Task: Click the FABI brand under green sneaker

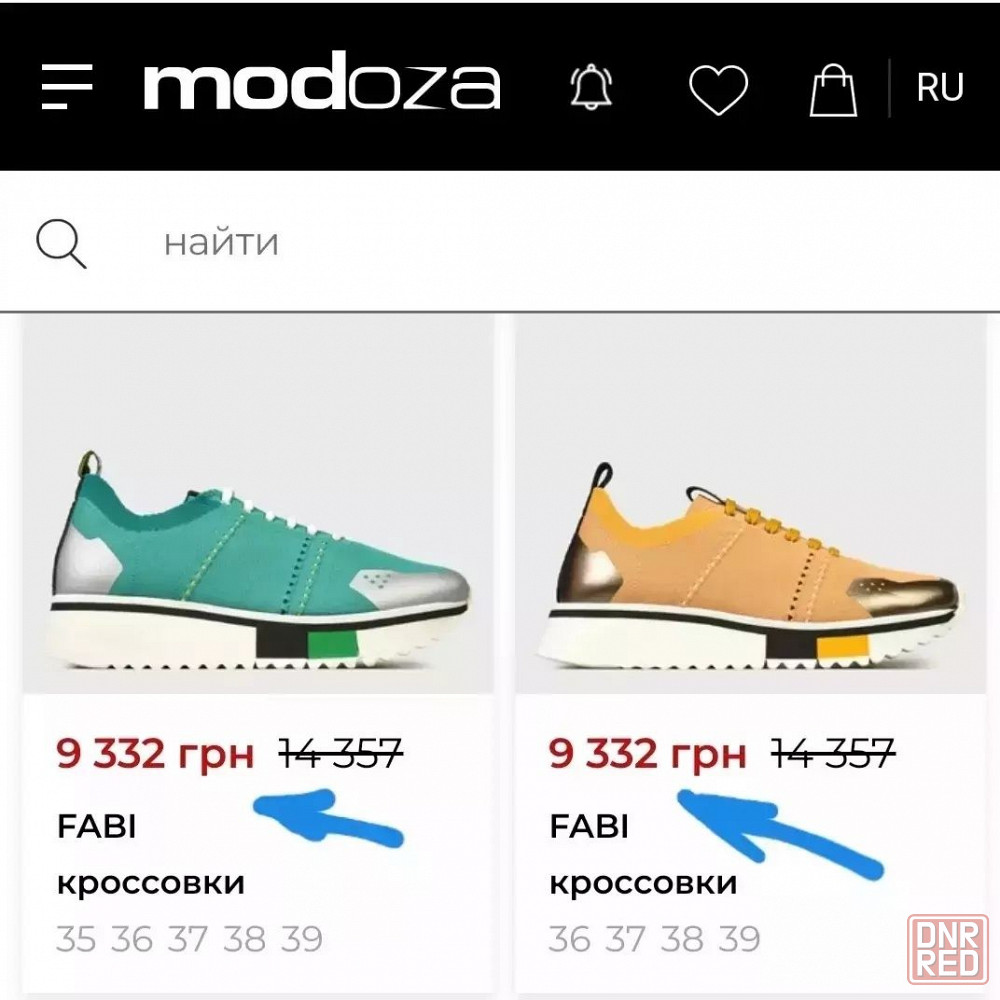Action: pos(97,827)
